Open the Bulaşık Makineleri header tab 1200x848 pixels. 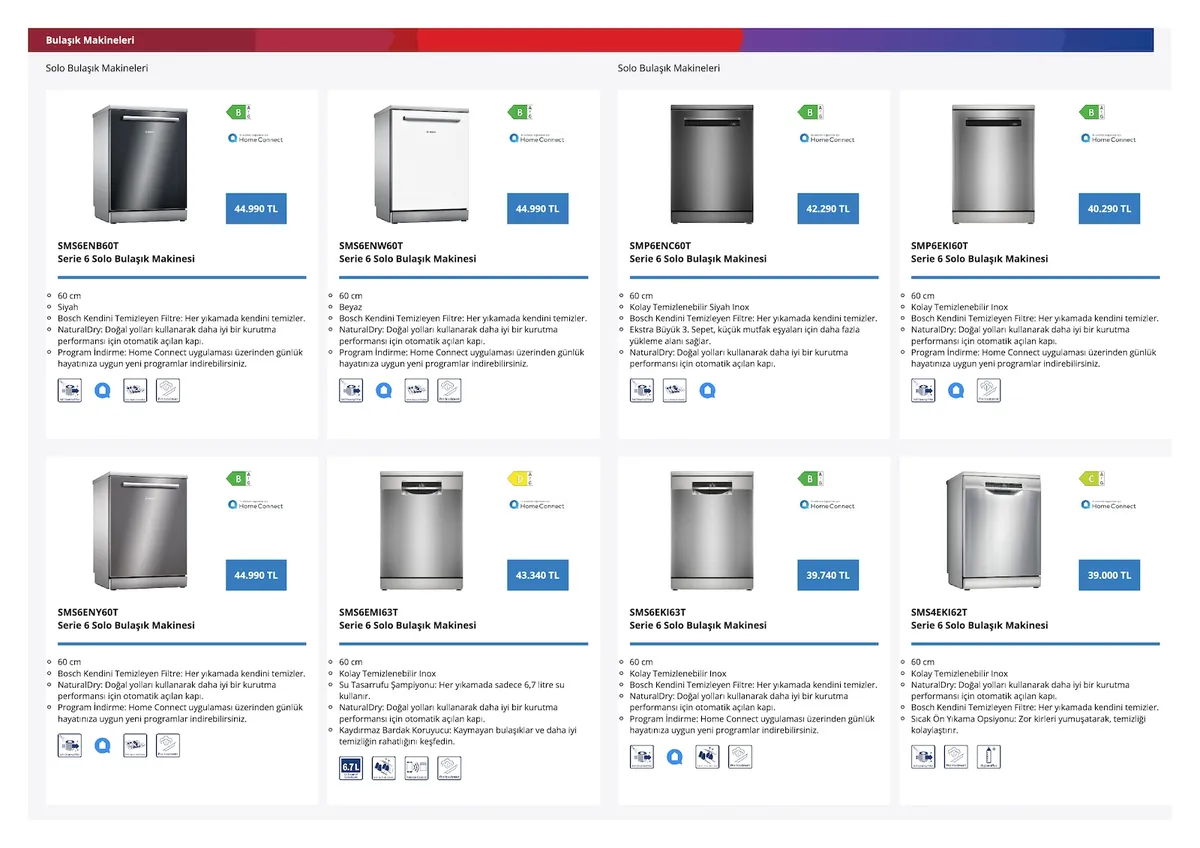pyautogui.click(x=88, y=40)
